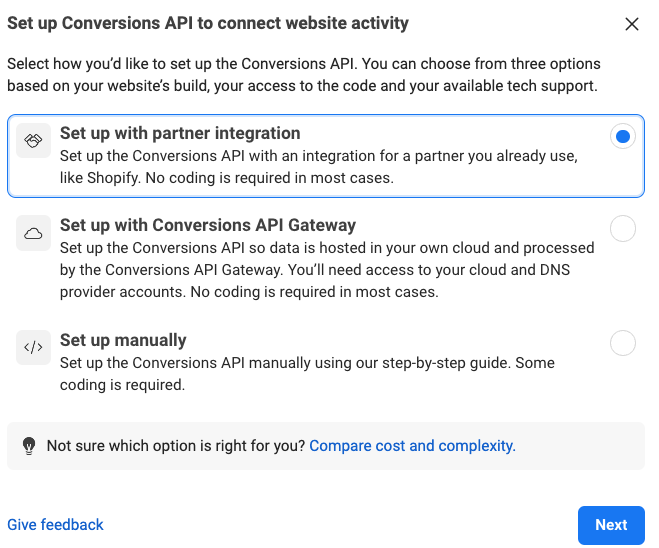The width and height of the screenshot is (659, 548).
Task: Click the Set up with Conversions API Gateway heading
Action: coord(208,225)
